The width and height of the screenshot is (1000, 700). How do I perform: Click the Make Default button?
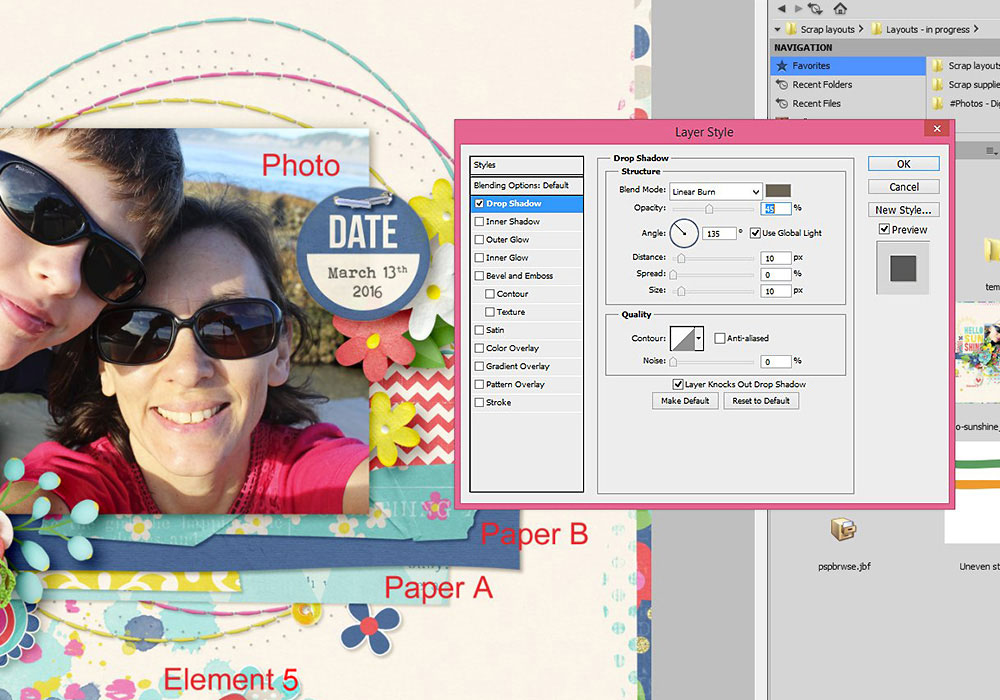[x=685, y=401]
